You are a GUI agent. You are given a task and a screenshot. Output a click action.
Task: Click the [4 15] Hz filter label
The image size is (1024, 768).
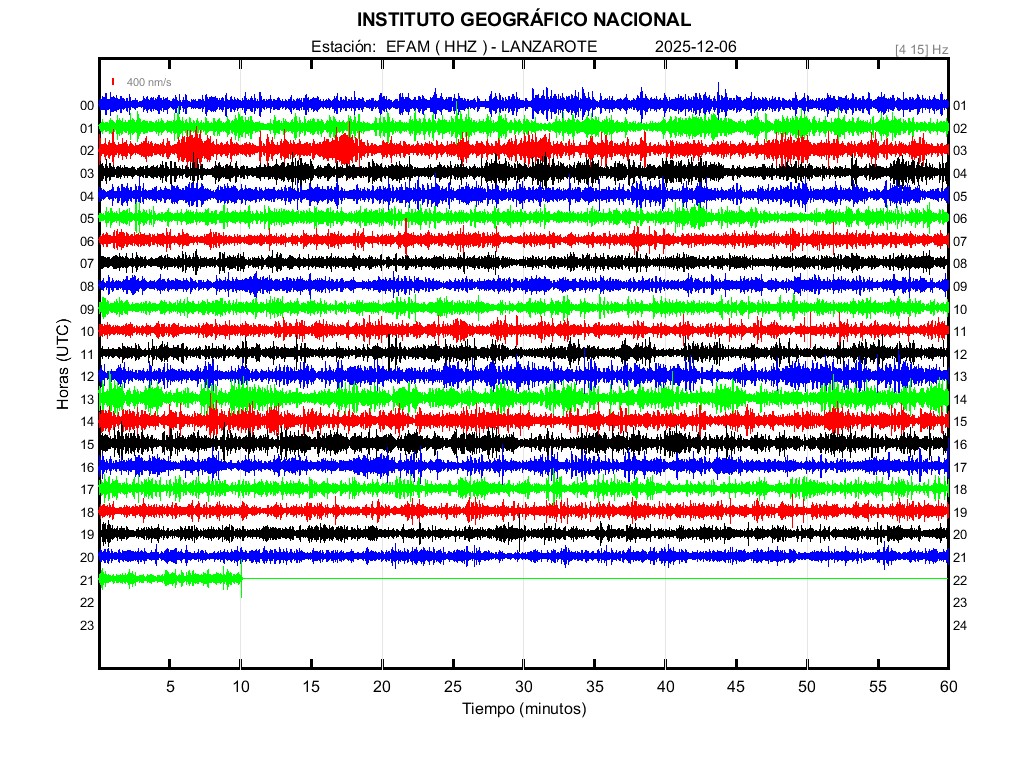(x=921, y=49)
